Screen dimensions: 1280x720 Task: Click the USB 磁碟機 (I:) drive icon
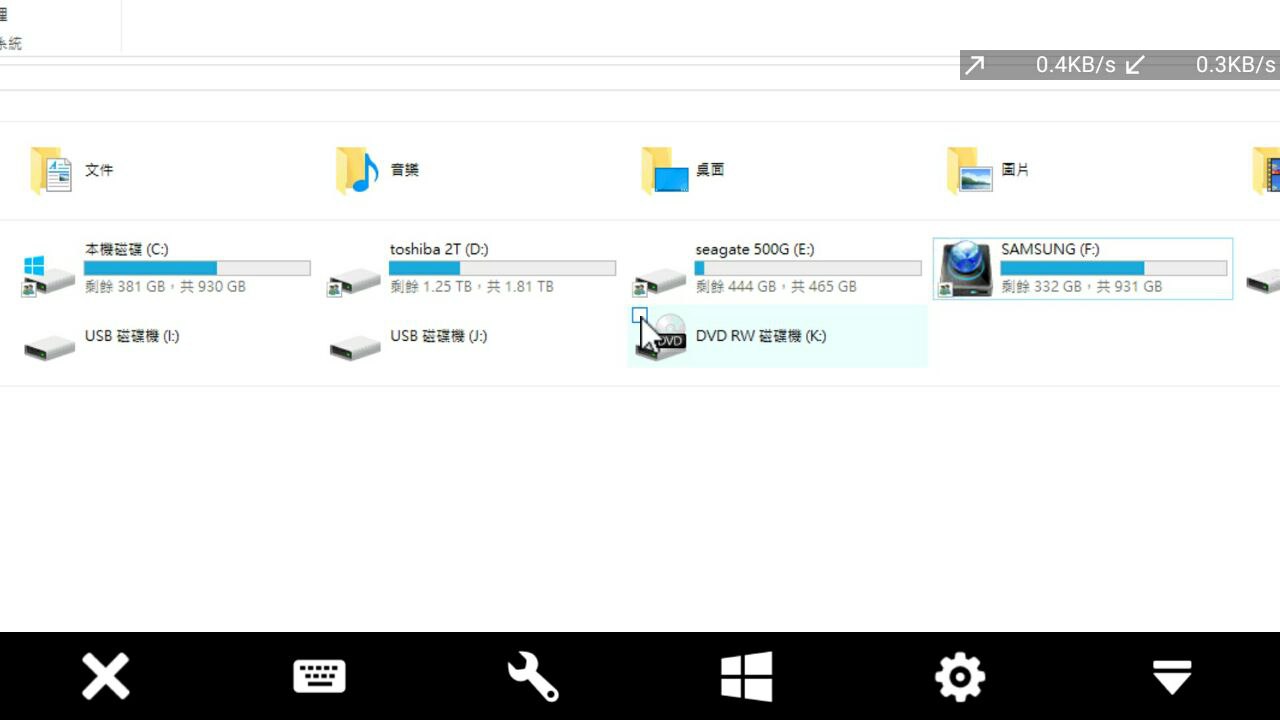(x=49, y=347)
